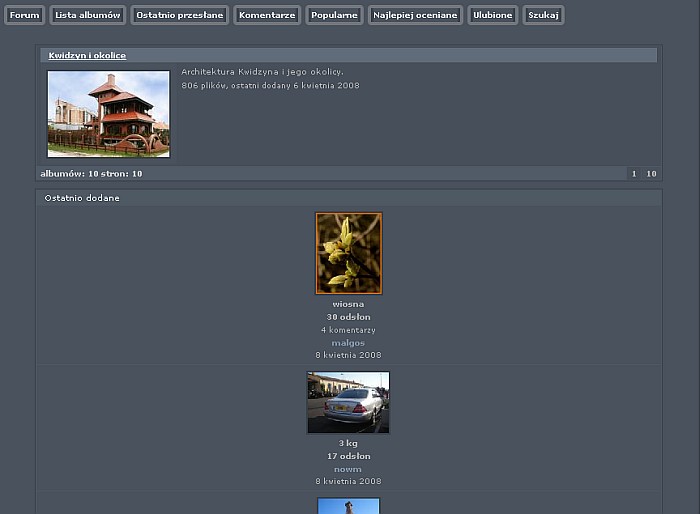Viewport: 700px width, 514px height.
Task: Click the Szukaj search button
Action: tap(543, 15)
